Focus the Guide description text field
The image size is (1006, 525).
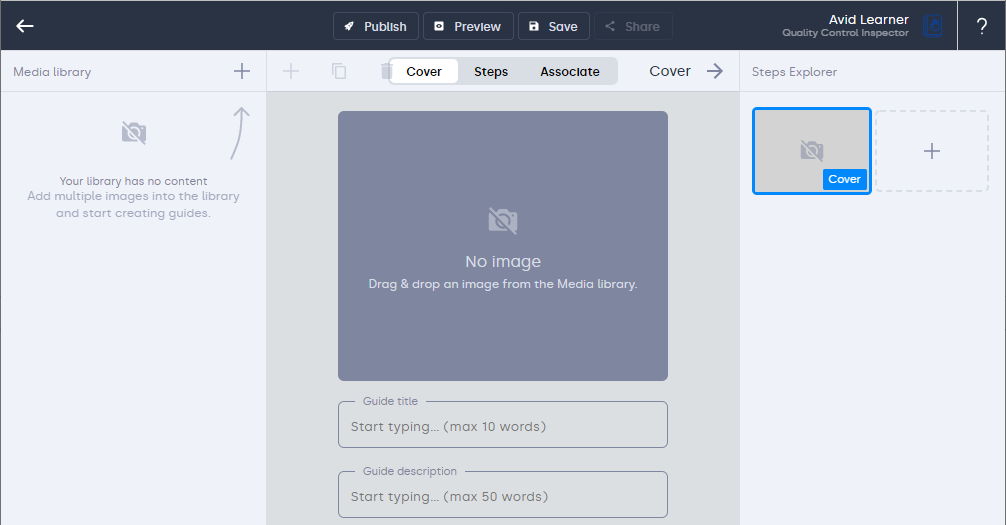pos(502,497)
